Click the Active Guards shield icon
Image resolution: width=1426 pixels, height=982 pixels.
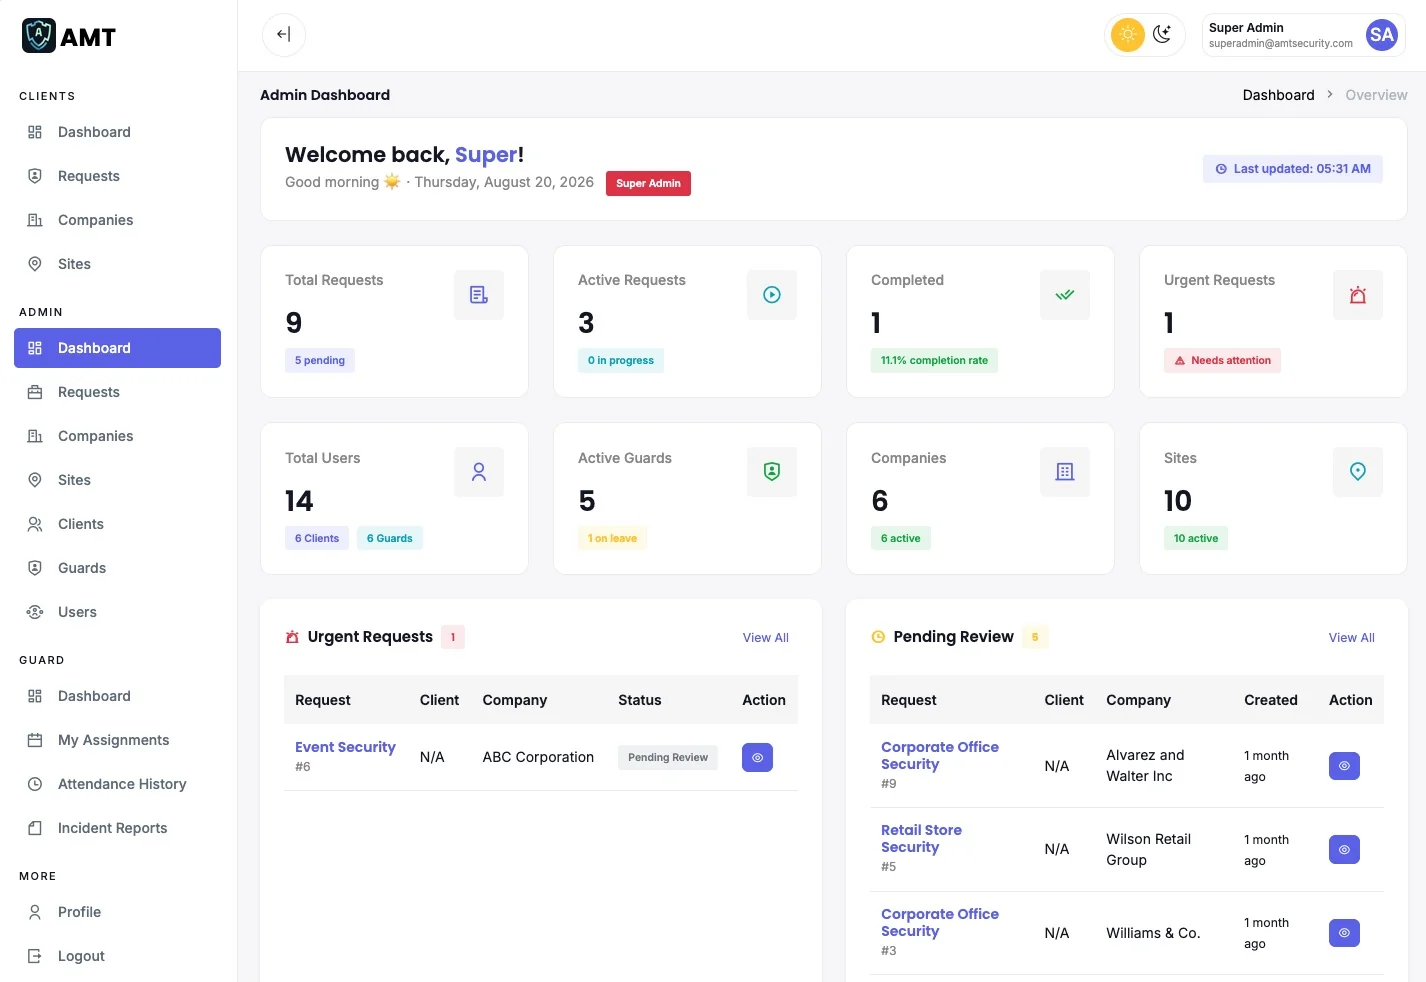click(772, 472)
